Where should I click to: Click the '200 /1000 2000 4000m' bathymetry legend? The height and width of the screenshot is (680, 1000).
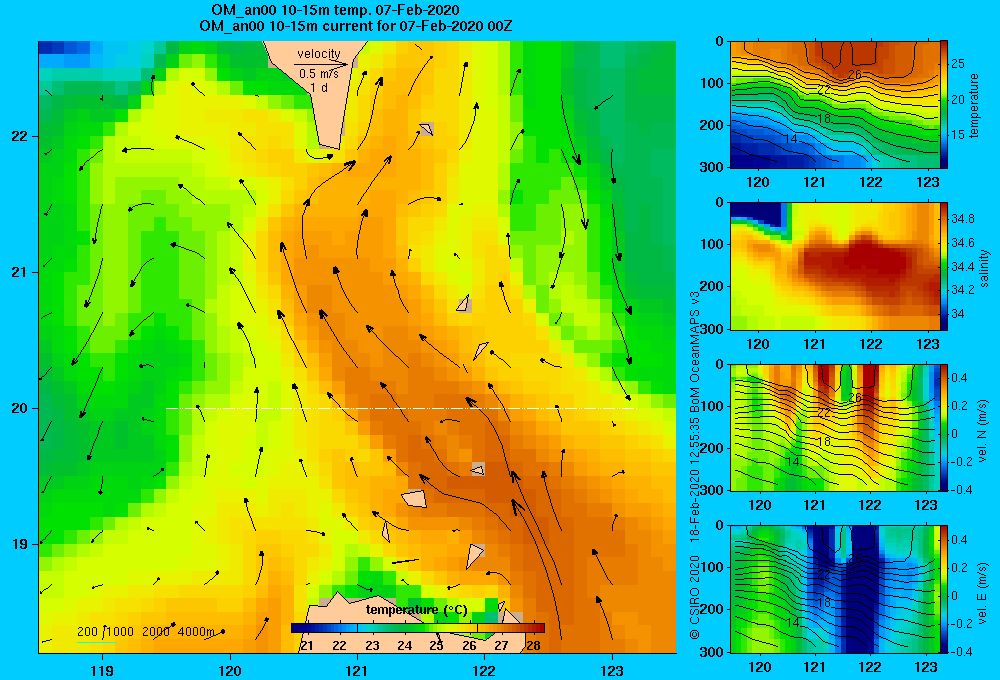tap(146, 632)
